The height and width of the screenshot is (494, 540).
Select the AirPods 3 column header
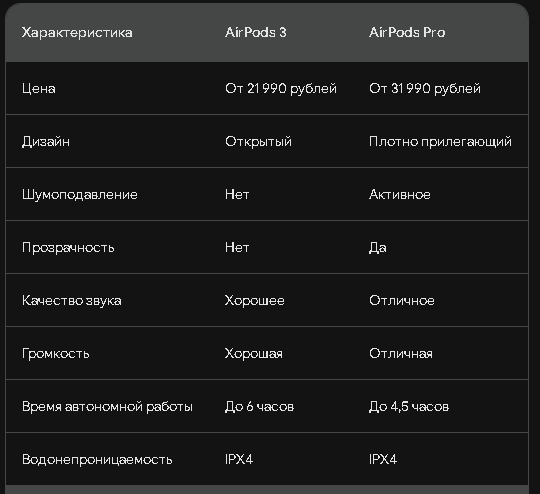(256, 33)
